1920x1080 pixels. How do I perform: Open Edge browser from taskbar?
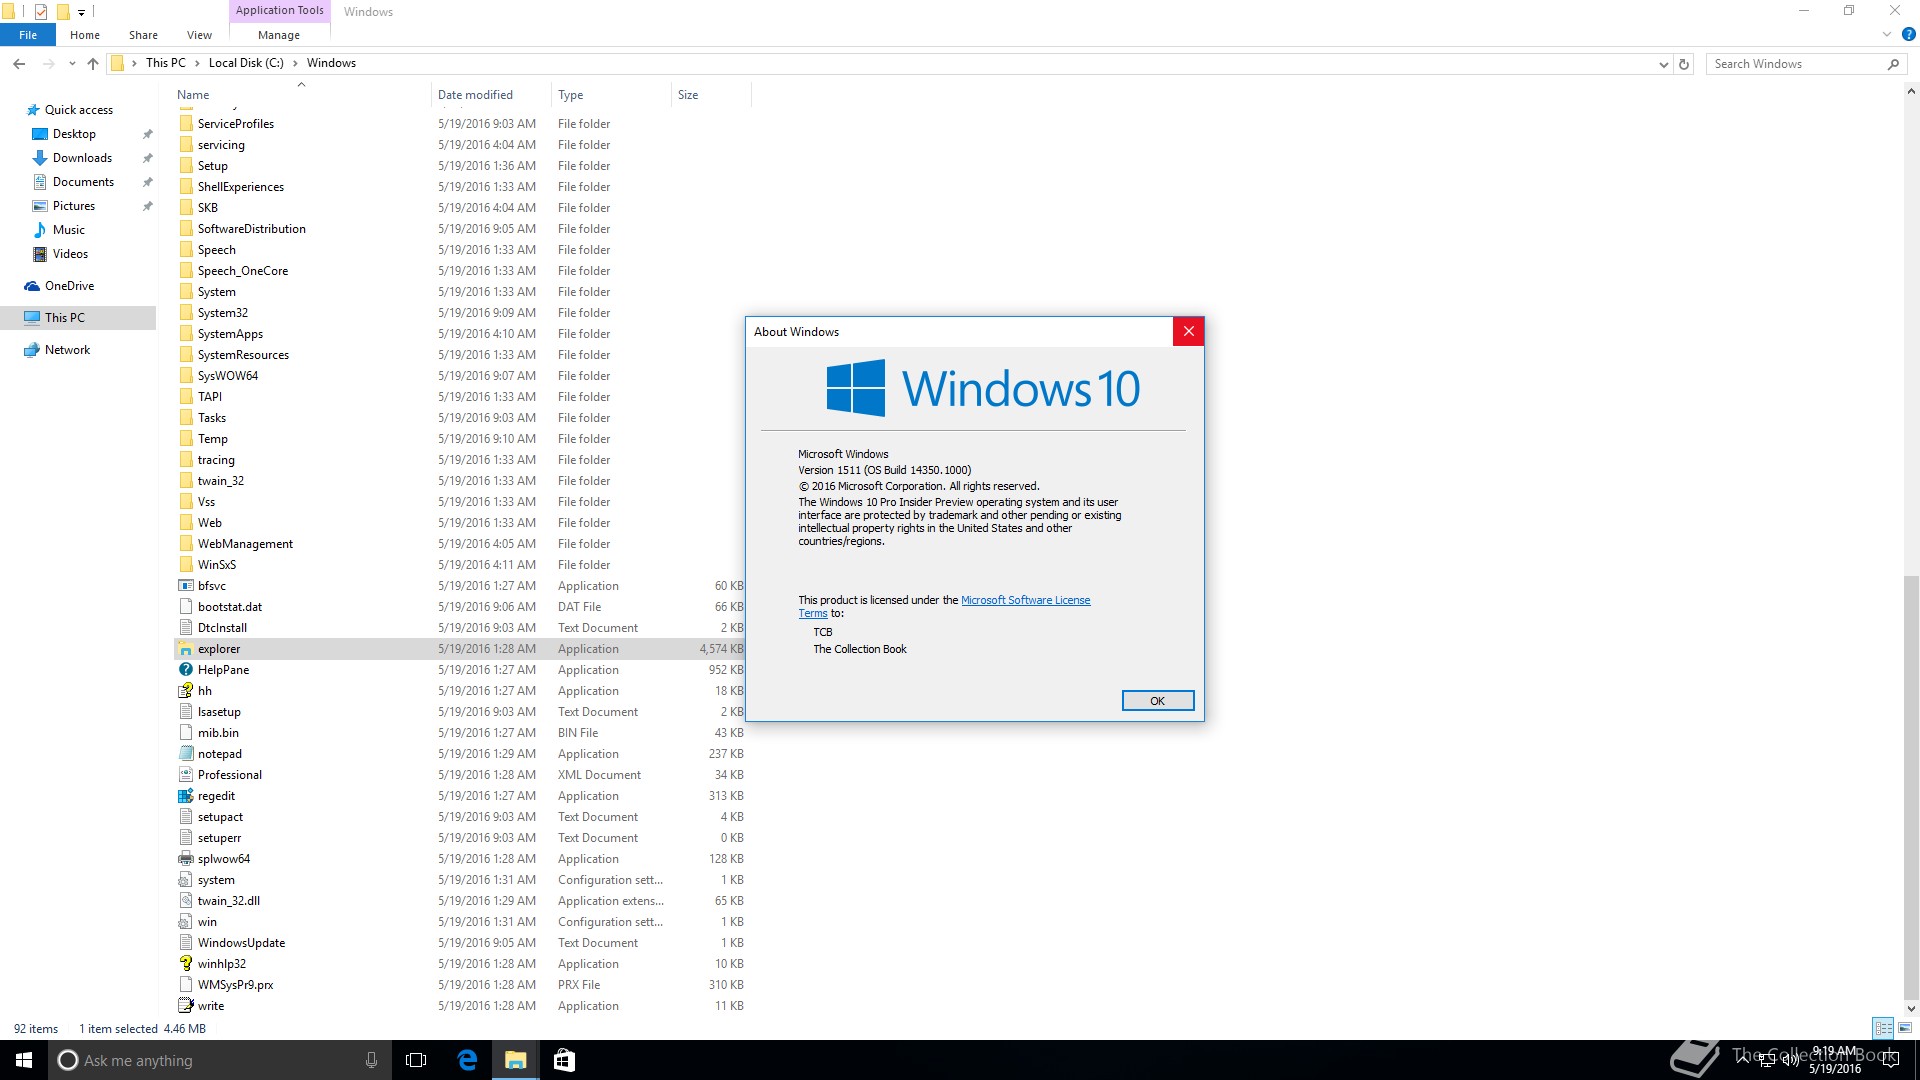467,1060
